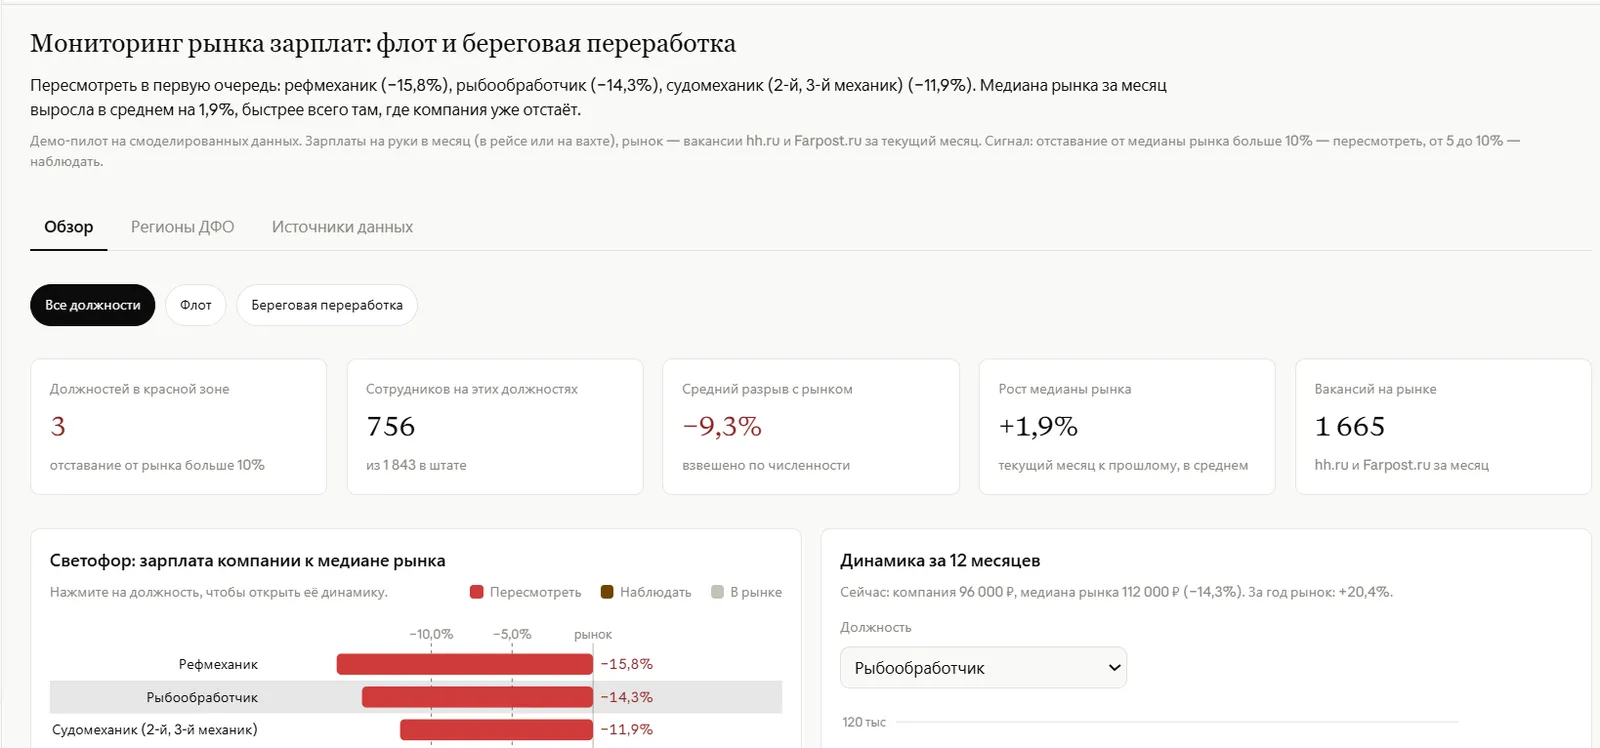This screenshot has width=1600, height=748.
Task: Filter positions by Флот
Action: 196,305
